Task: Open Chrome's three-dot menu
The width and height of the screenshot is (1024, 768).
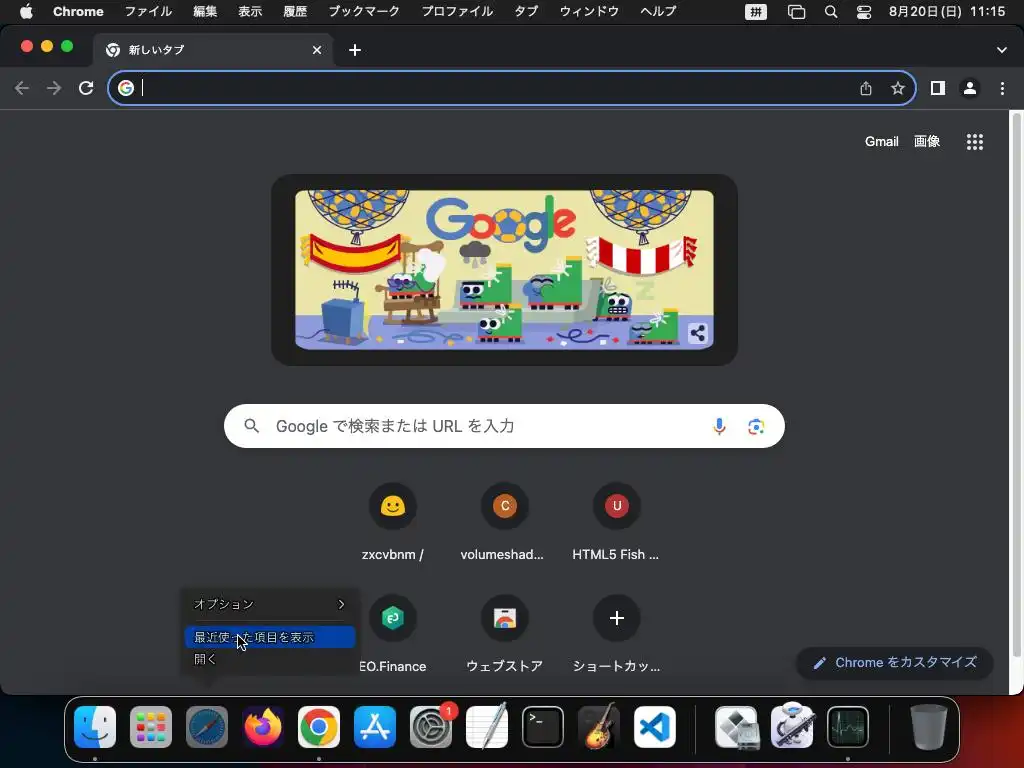Action: click(x=1002, y=88)
